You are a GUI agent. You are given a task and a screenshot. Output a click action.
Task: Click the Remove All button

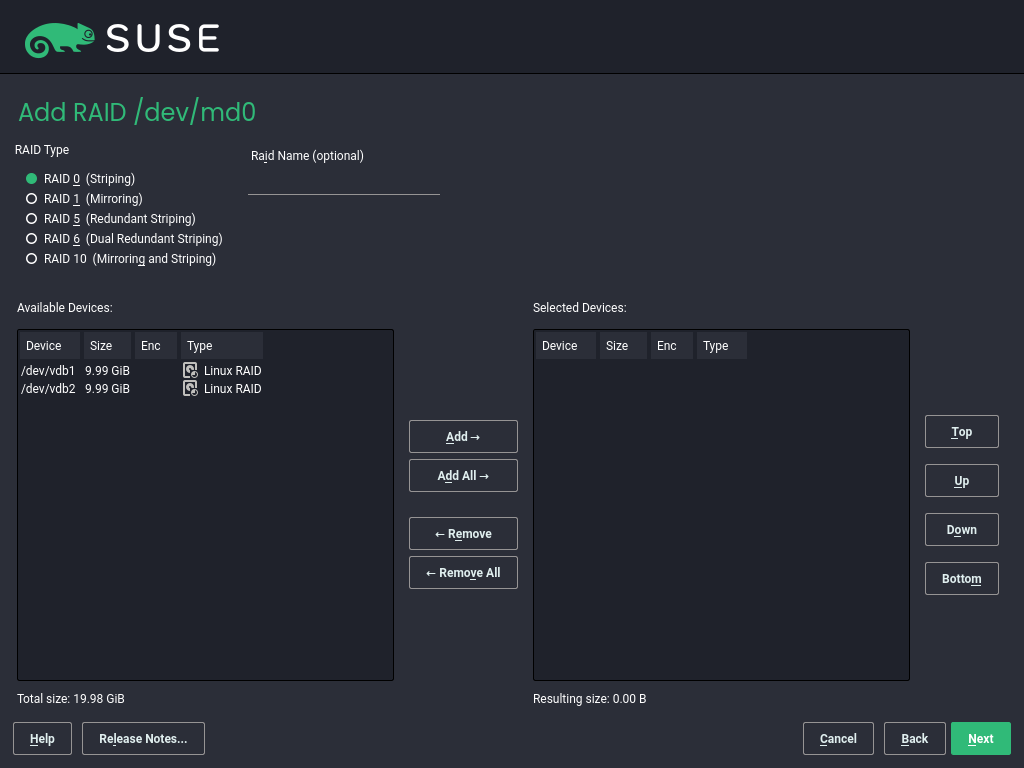tap(463, 572)
